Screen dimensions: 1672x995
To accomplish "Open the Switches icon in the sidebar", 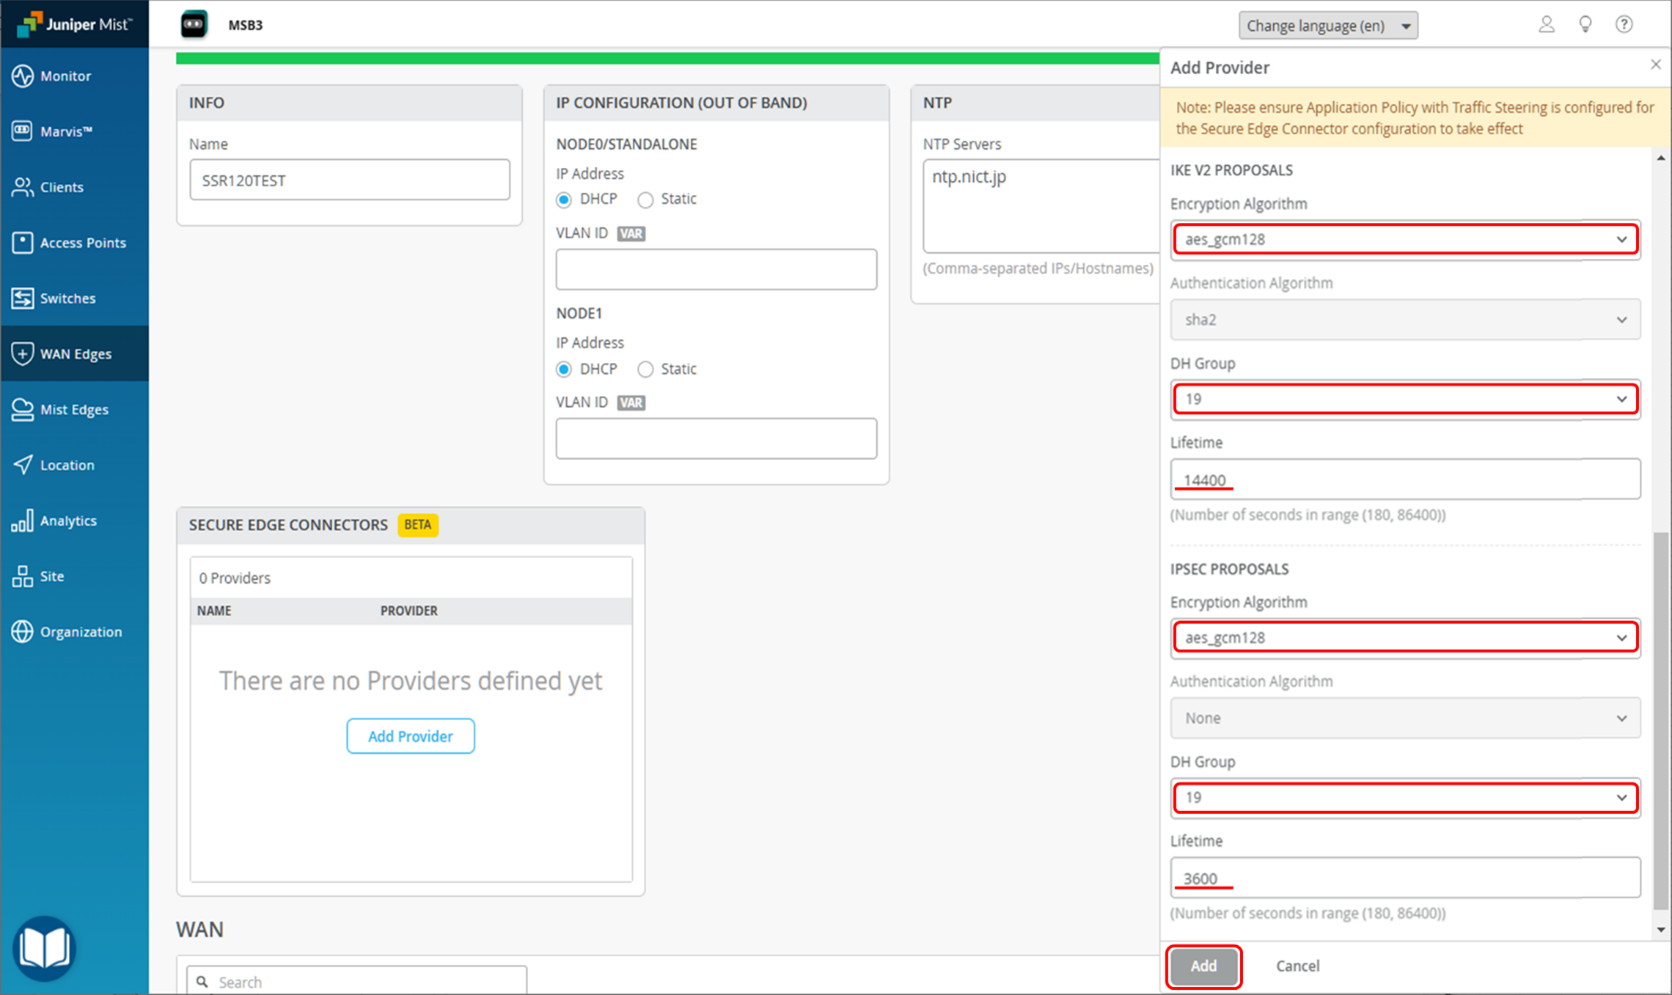I will [22, 298].
